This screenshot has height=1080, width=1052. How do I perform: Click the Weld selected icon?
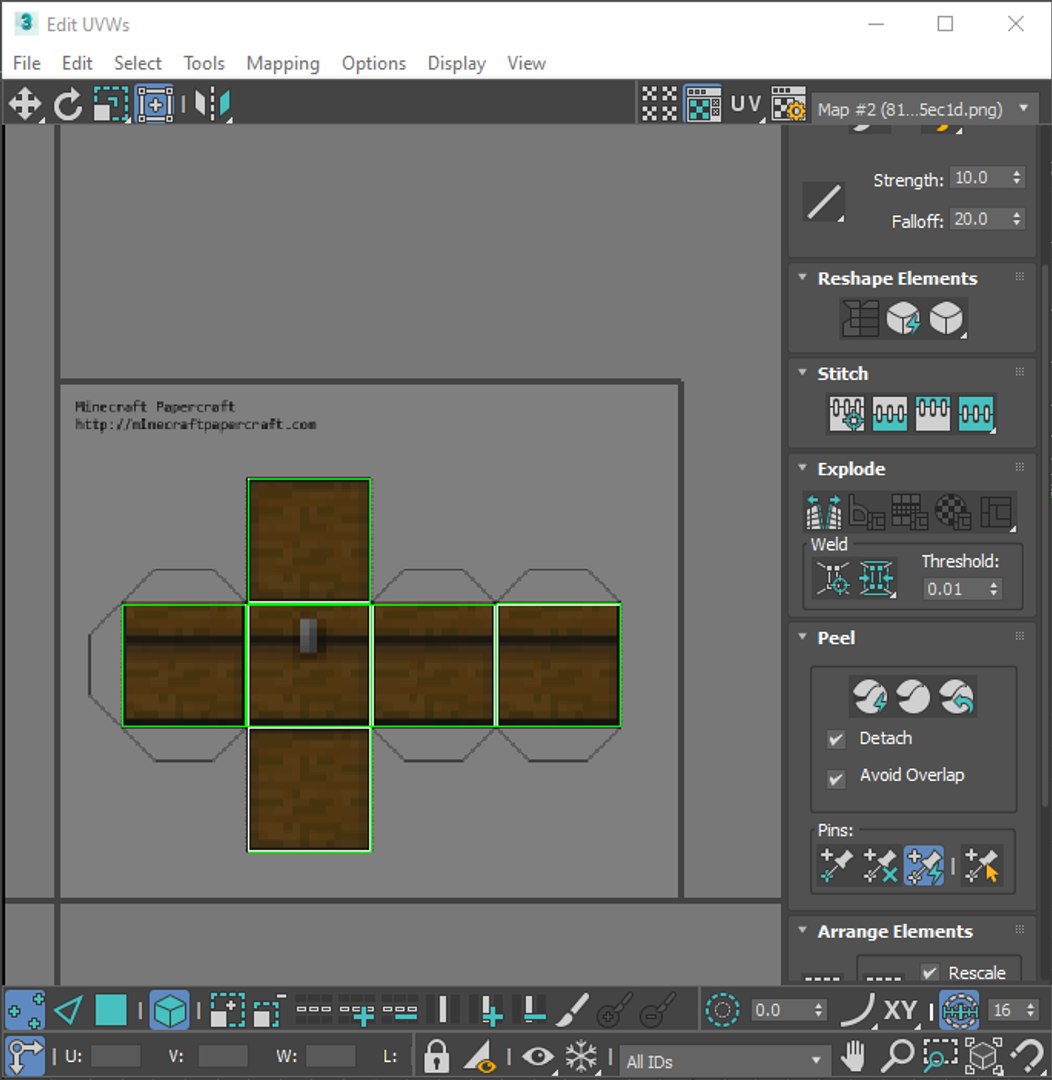[x=876, y=577]
